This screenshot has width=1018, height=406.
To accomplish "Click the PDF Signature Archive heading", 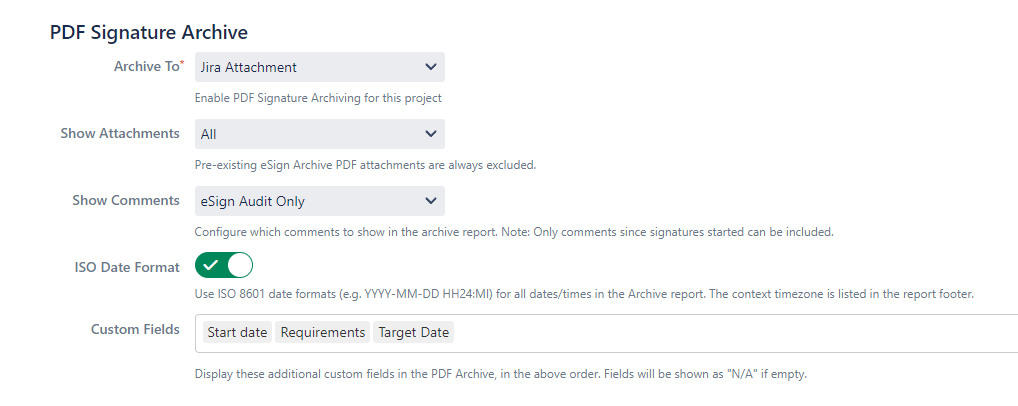I will [149, 32].
